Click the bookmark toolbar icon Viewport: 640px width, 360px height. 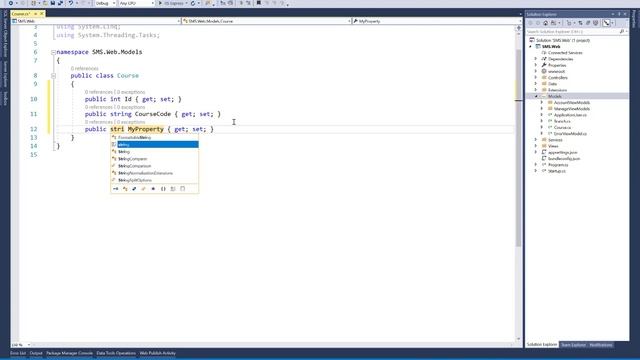(x=259, y=3)
